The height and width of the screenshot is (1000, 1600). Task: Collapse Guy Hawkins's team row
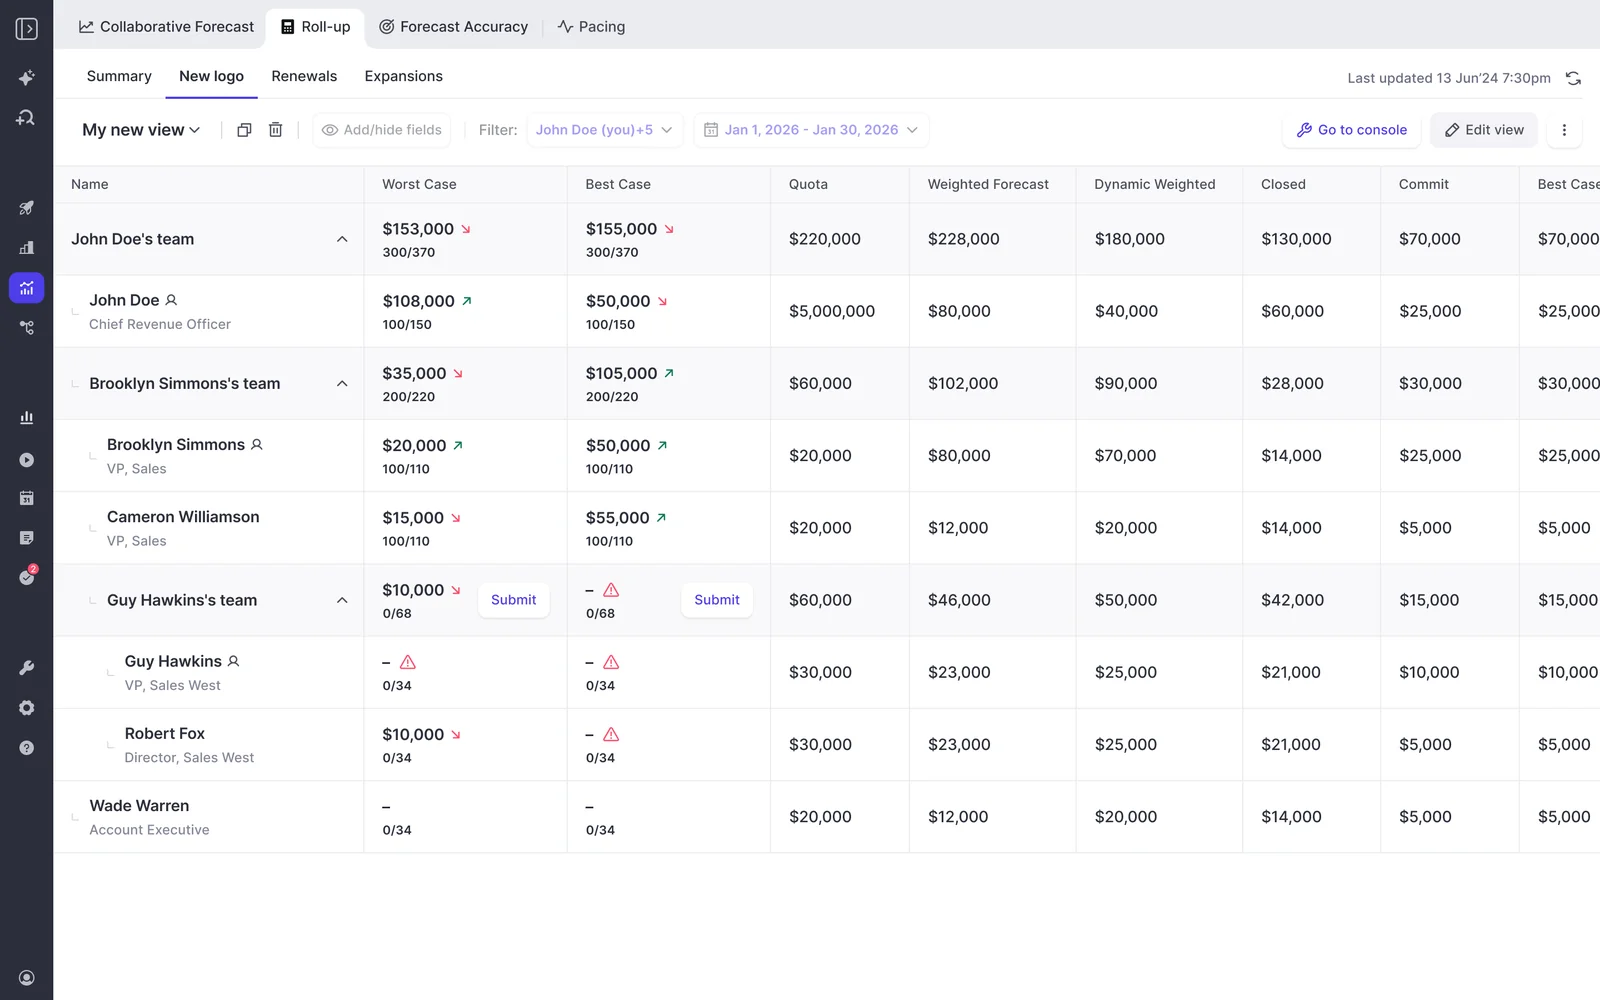tap(342, 600)
